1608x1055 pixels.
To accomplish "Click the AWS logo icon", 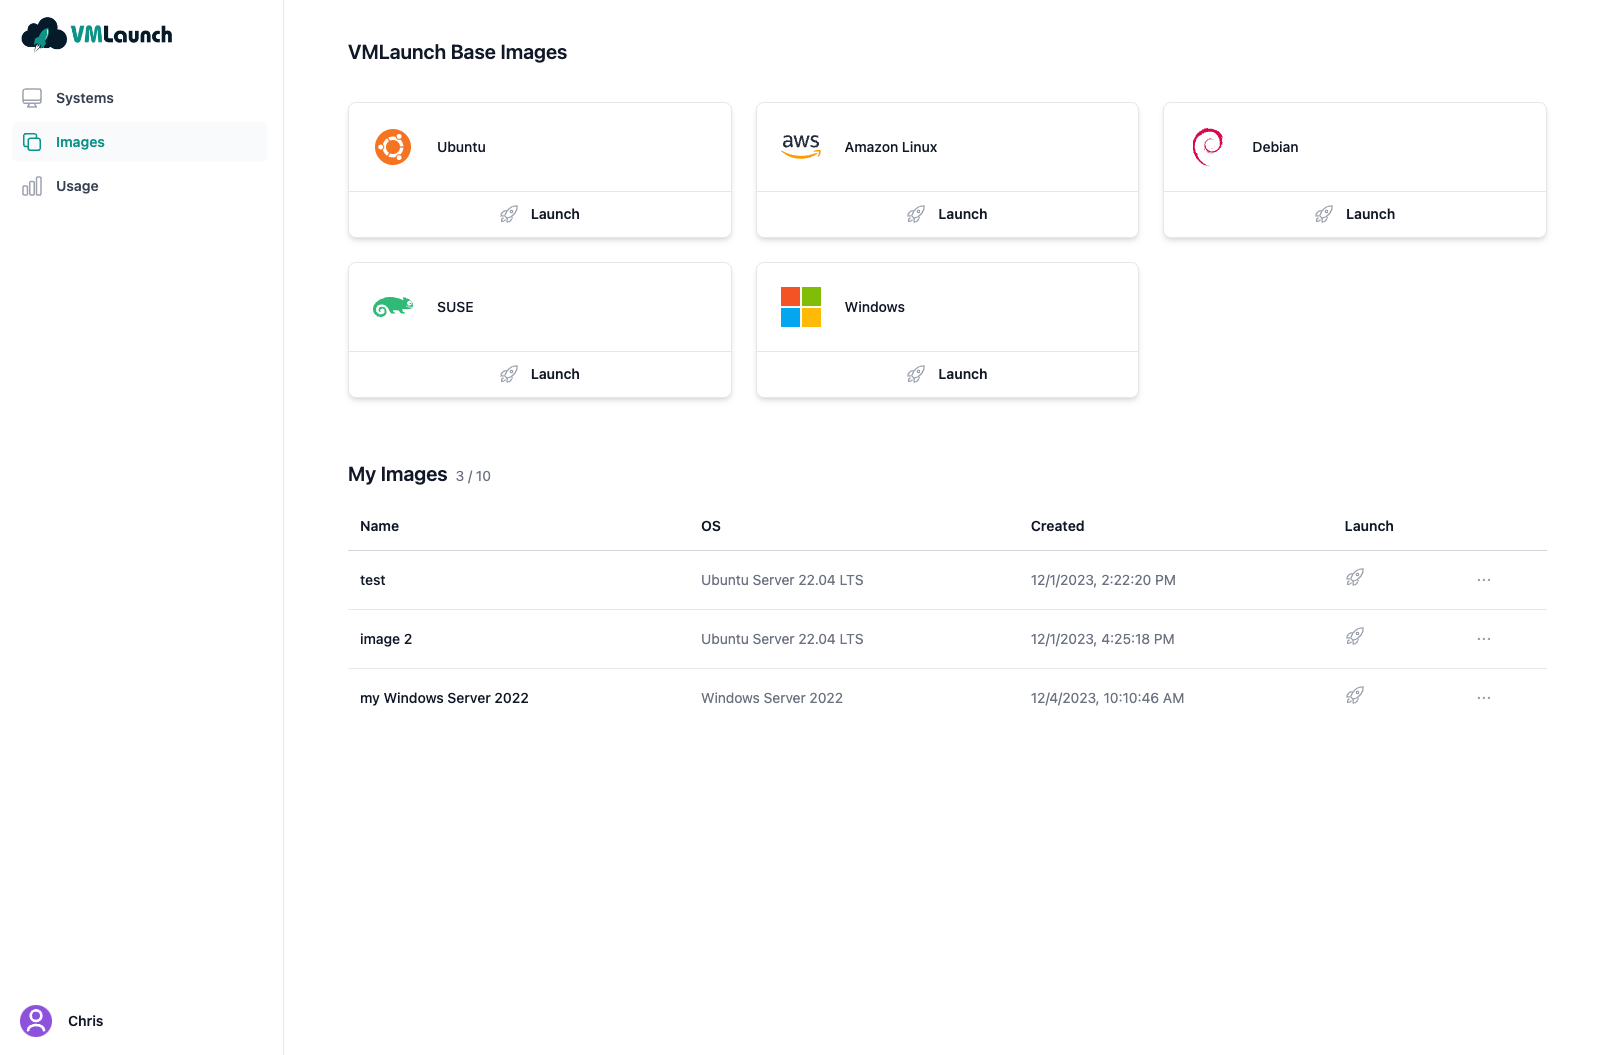I will [801, 147].
